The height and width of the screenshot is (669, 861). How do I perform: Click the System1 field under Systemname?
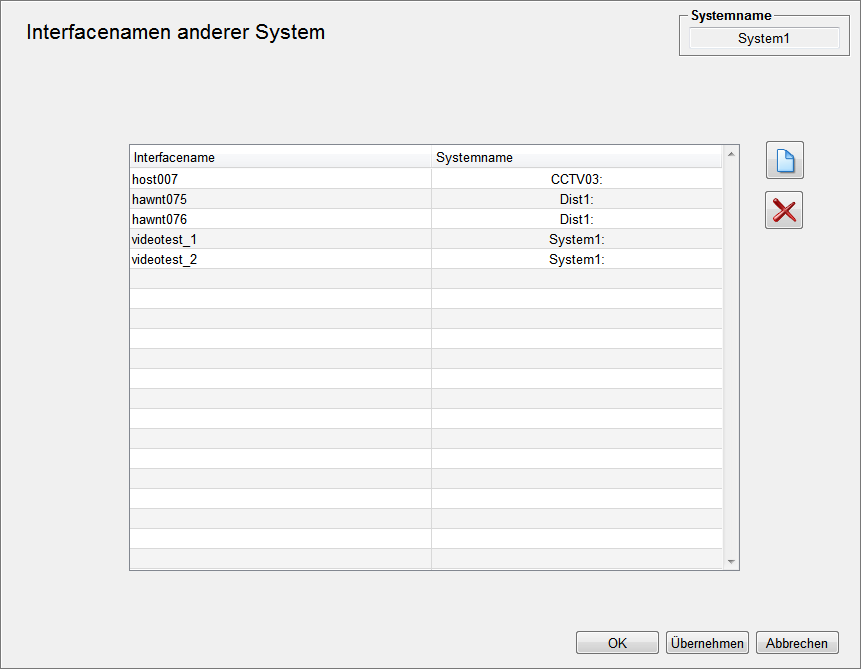(764, 39)
